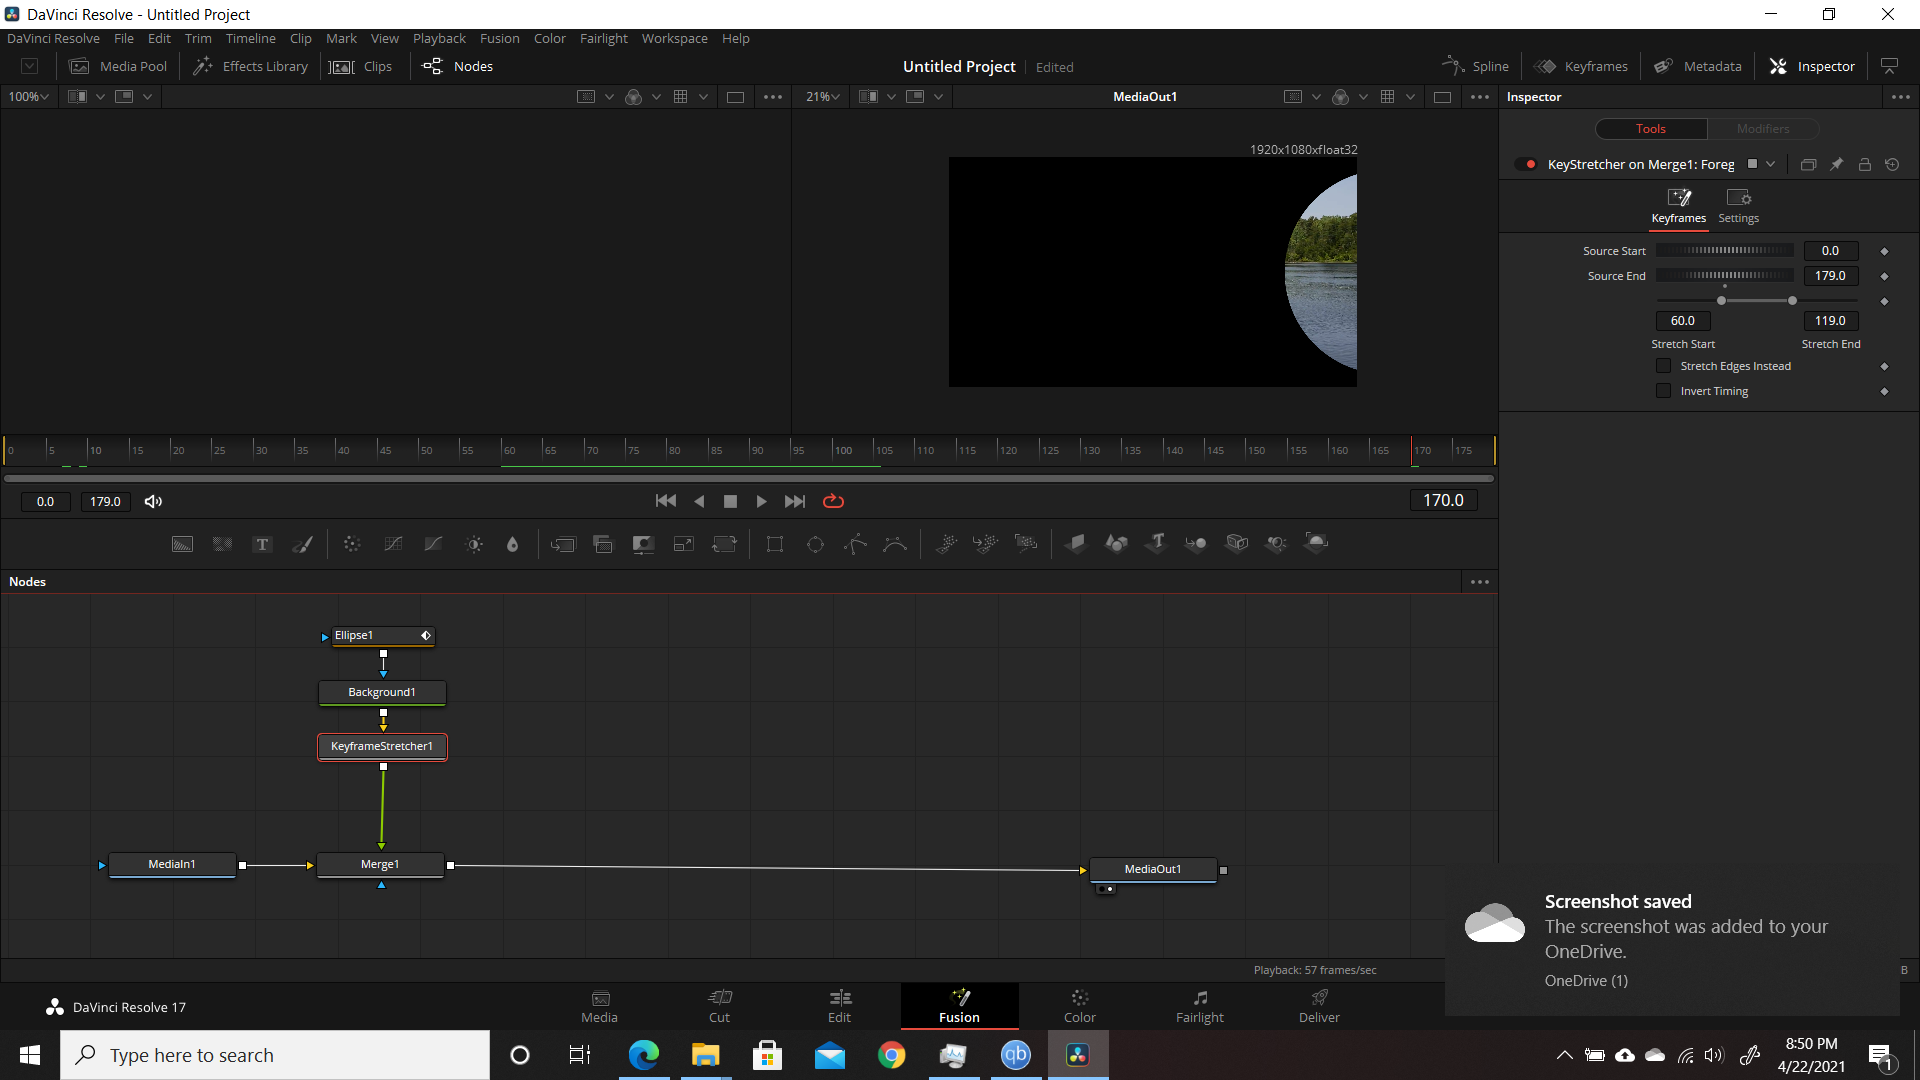Image resolution: width=1920 pixels, height=1080 pixels.
Task: Open left viewer options three-dot menu
Action: point(773,97)
